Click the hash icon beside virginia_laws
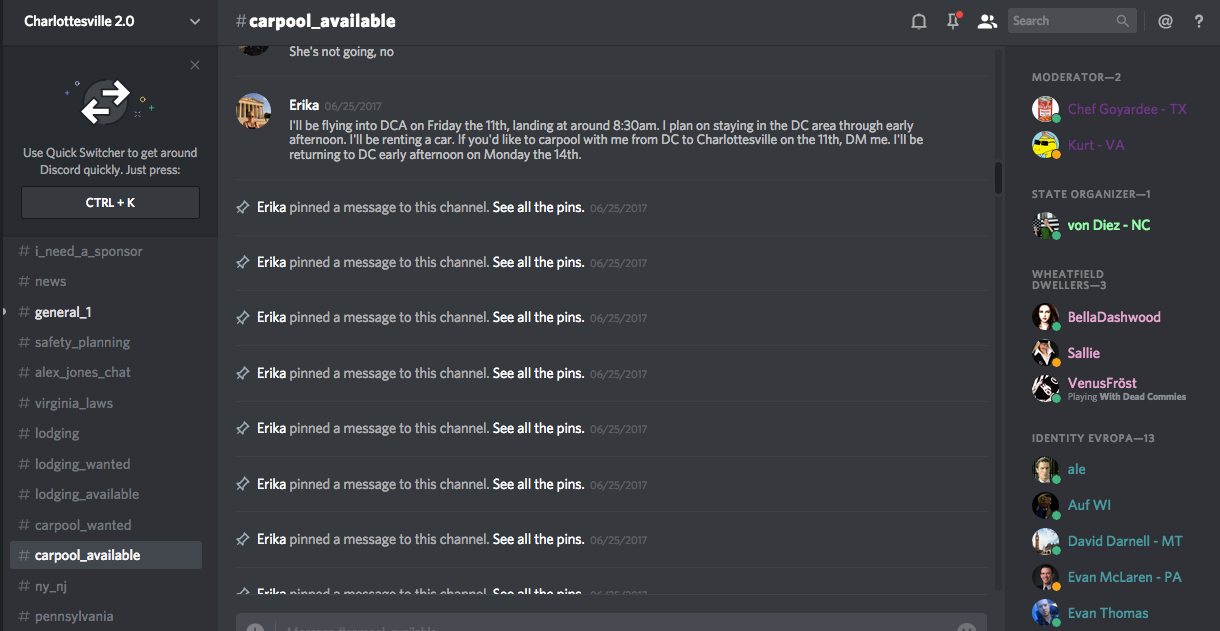The height and width of the screenshot is (631, 1220). pyautogui.click(x=24, y=403)
